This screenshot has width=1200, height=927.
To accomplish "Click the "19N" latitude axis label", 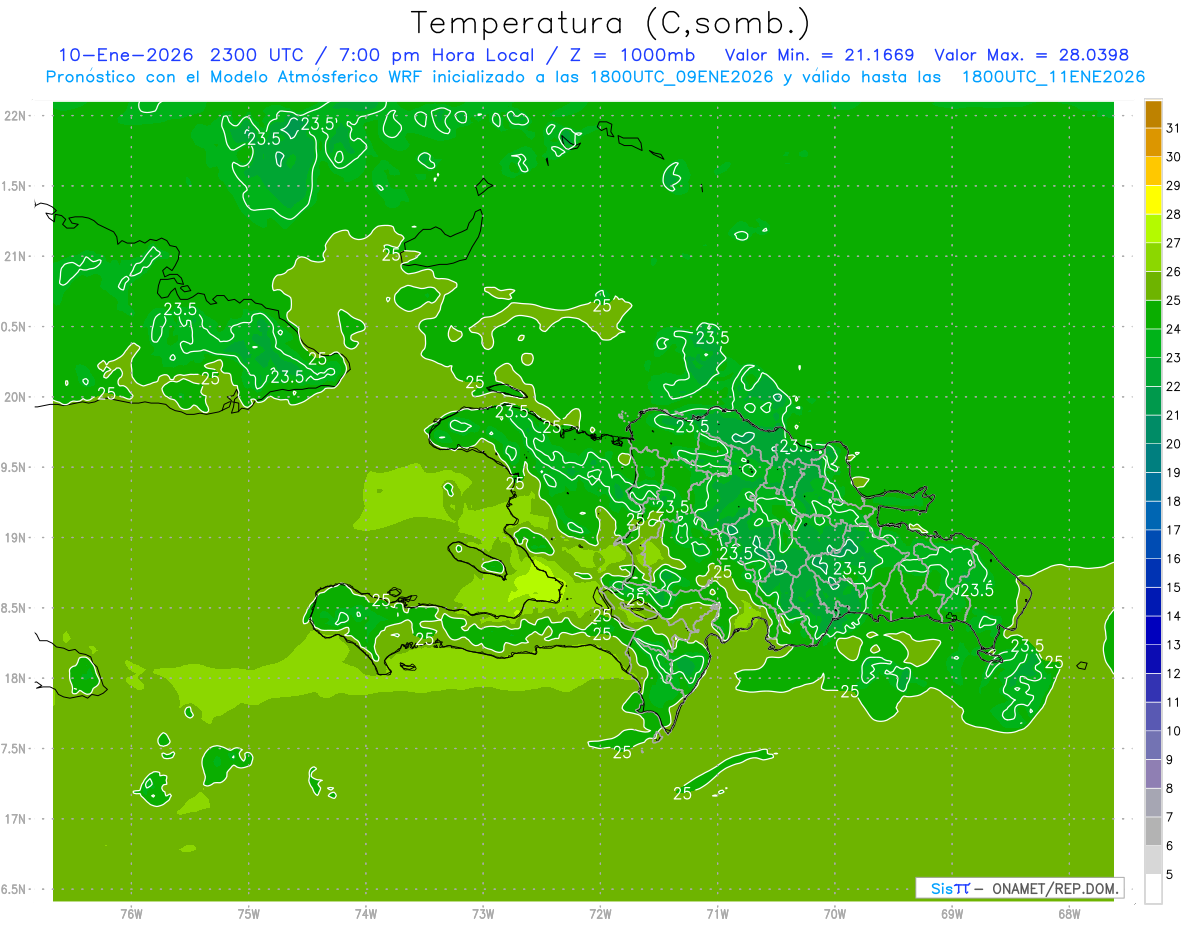I will click(16, 538).
